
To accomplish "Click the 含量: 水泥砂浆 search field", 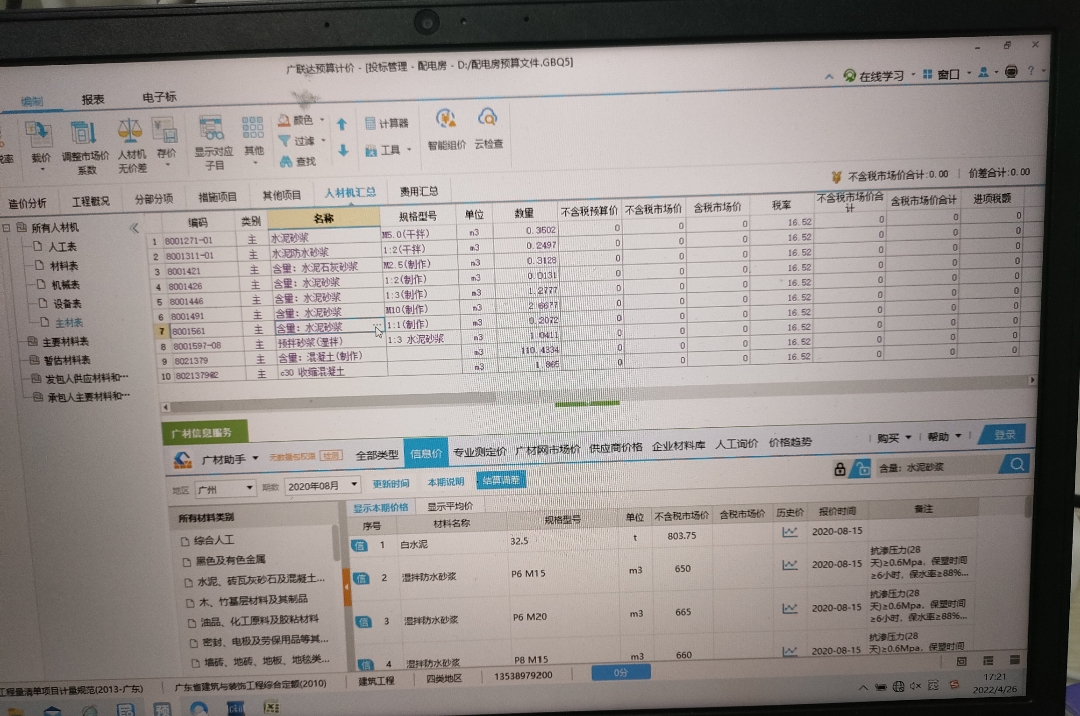I will (x=937, y=467).
